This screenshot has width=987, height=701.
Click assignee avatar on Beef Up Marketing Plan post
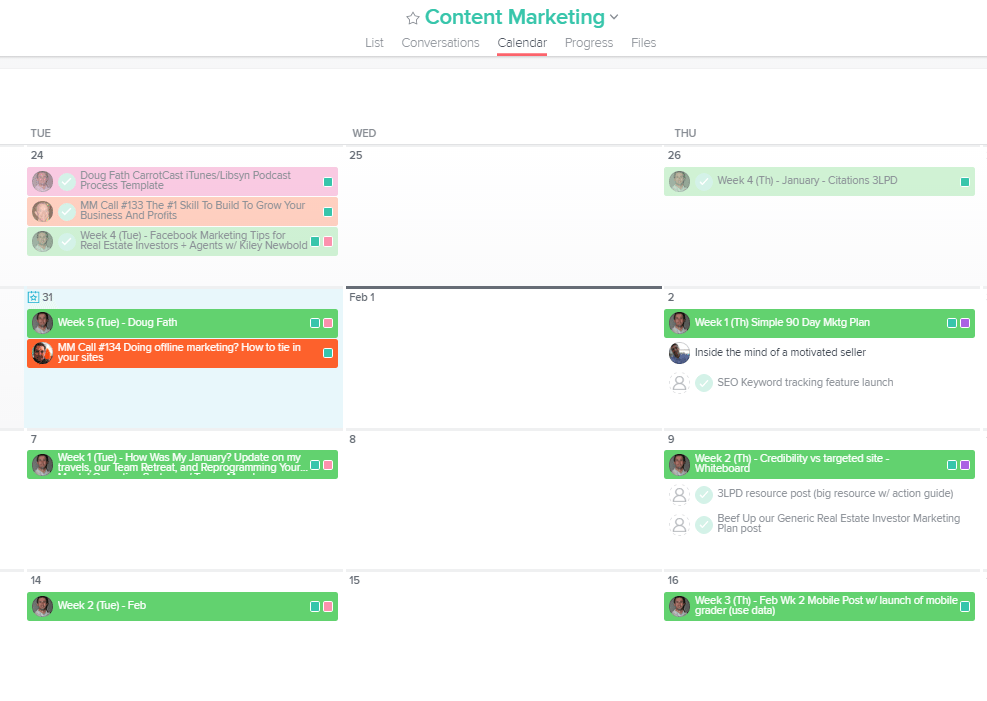[679, 524]
